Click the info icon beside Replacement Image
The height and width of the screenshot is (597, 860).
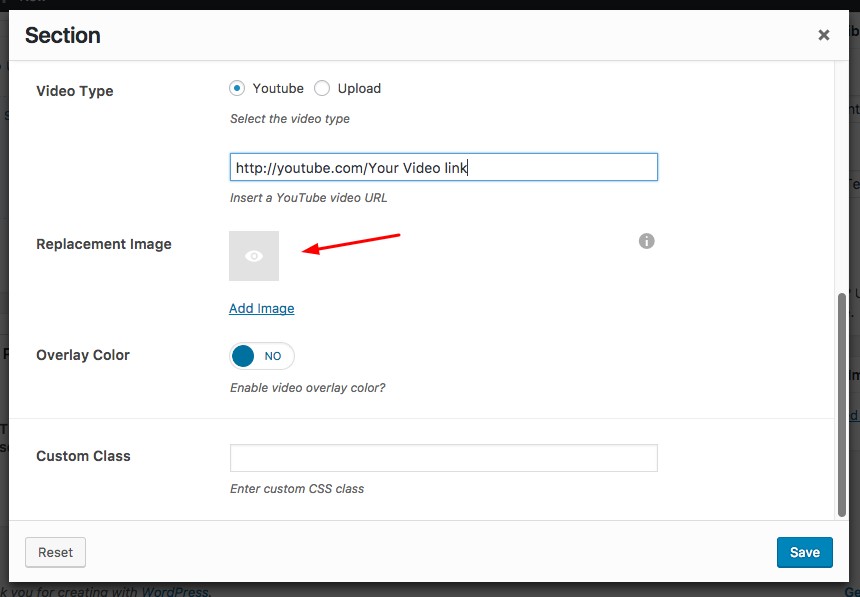[647, 241]
